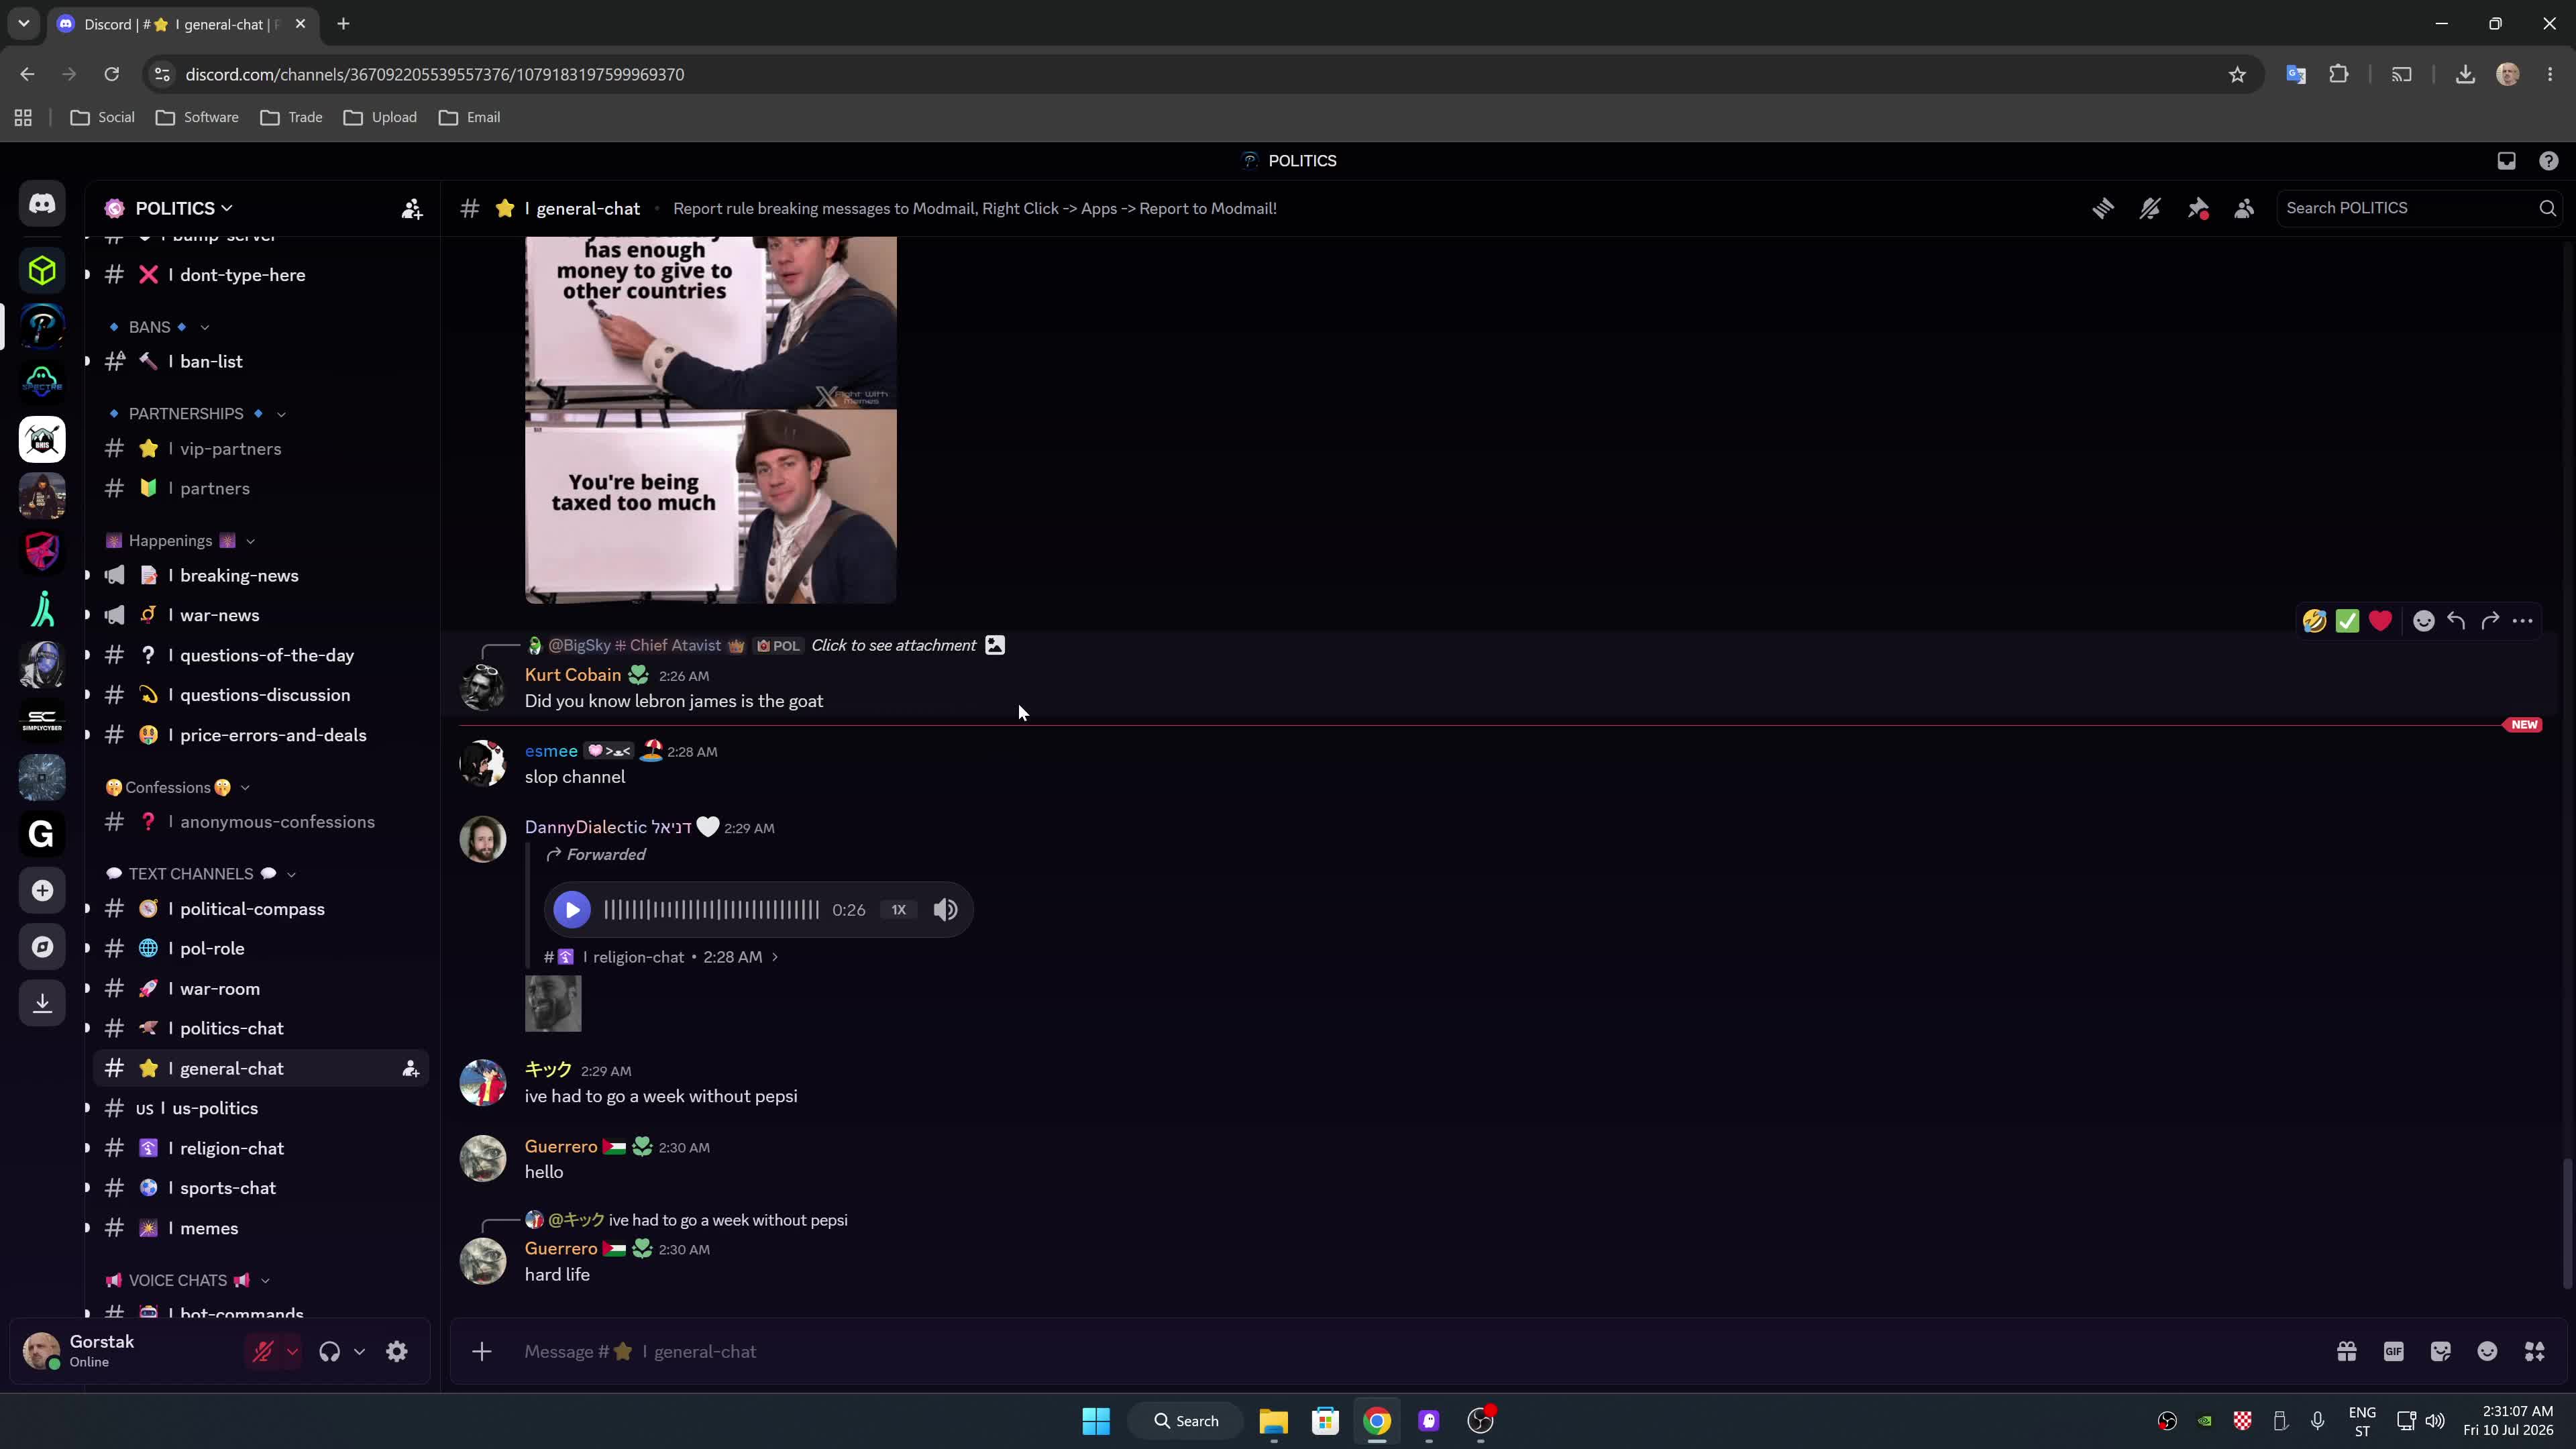Image resolution: width=2576 pixels, height=1449 pixels.
Task: Collapse the BANS category
Action: click(x=159, y=327)
